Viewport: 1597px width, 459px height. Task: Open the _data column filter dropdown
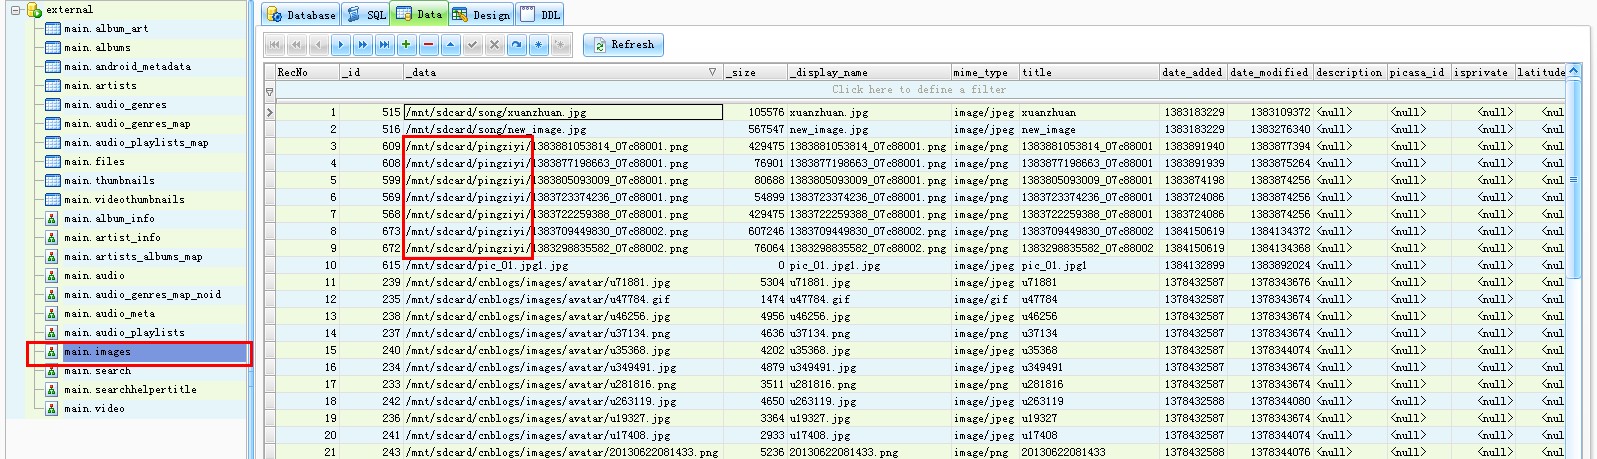point(712,72)
